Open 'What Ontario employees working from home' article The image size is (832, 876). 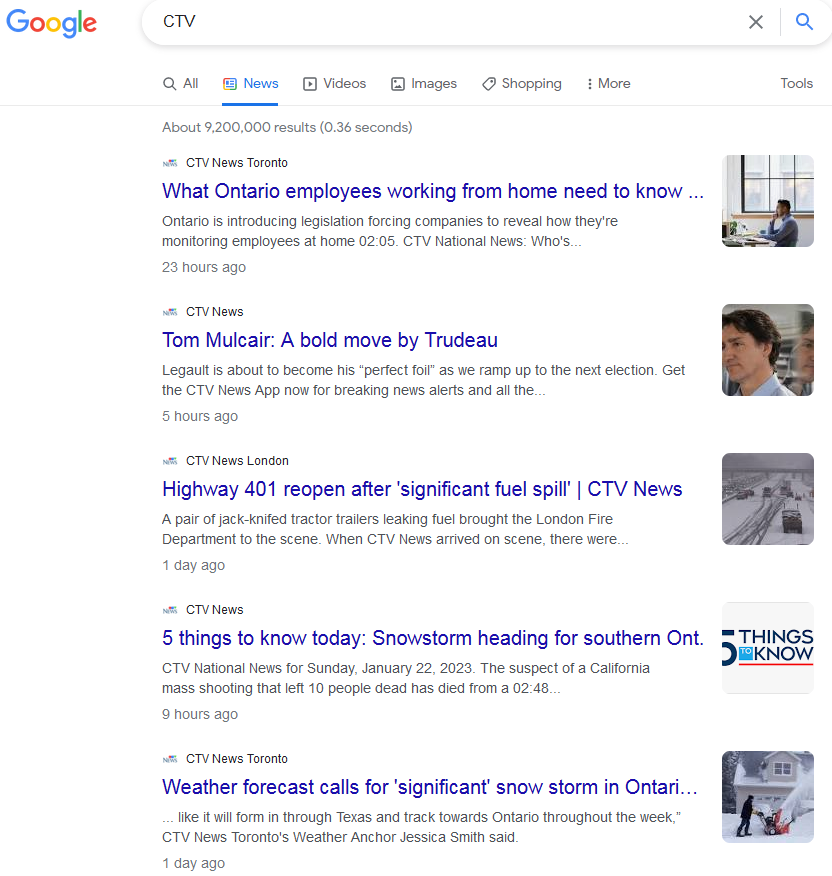tap(433, 191)
